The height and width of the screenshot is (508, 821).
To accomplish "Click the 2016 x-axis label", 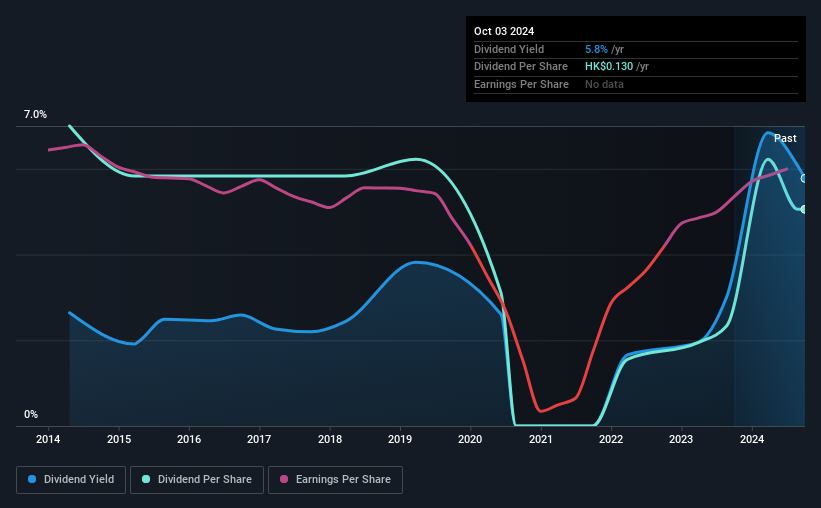I will (189, 439).
